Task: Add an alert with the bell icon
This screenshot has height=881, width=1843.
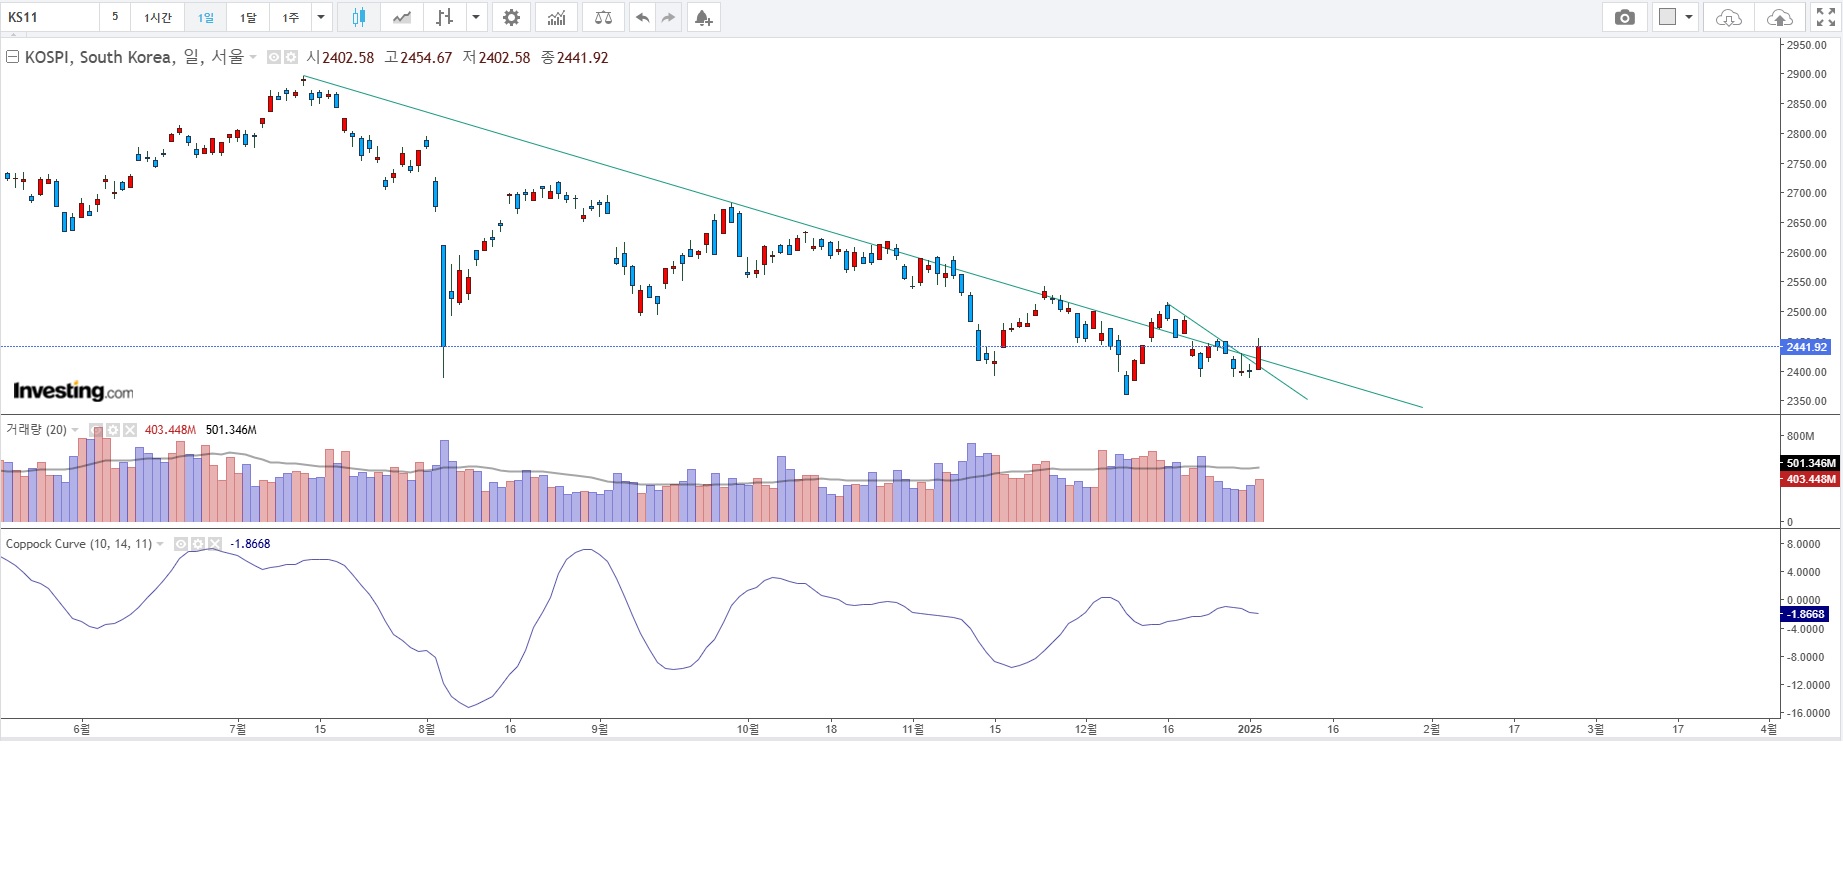Action: click(x=703, y=17)
